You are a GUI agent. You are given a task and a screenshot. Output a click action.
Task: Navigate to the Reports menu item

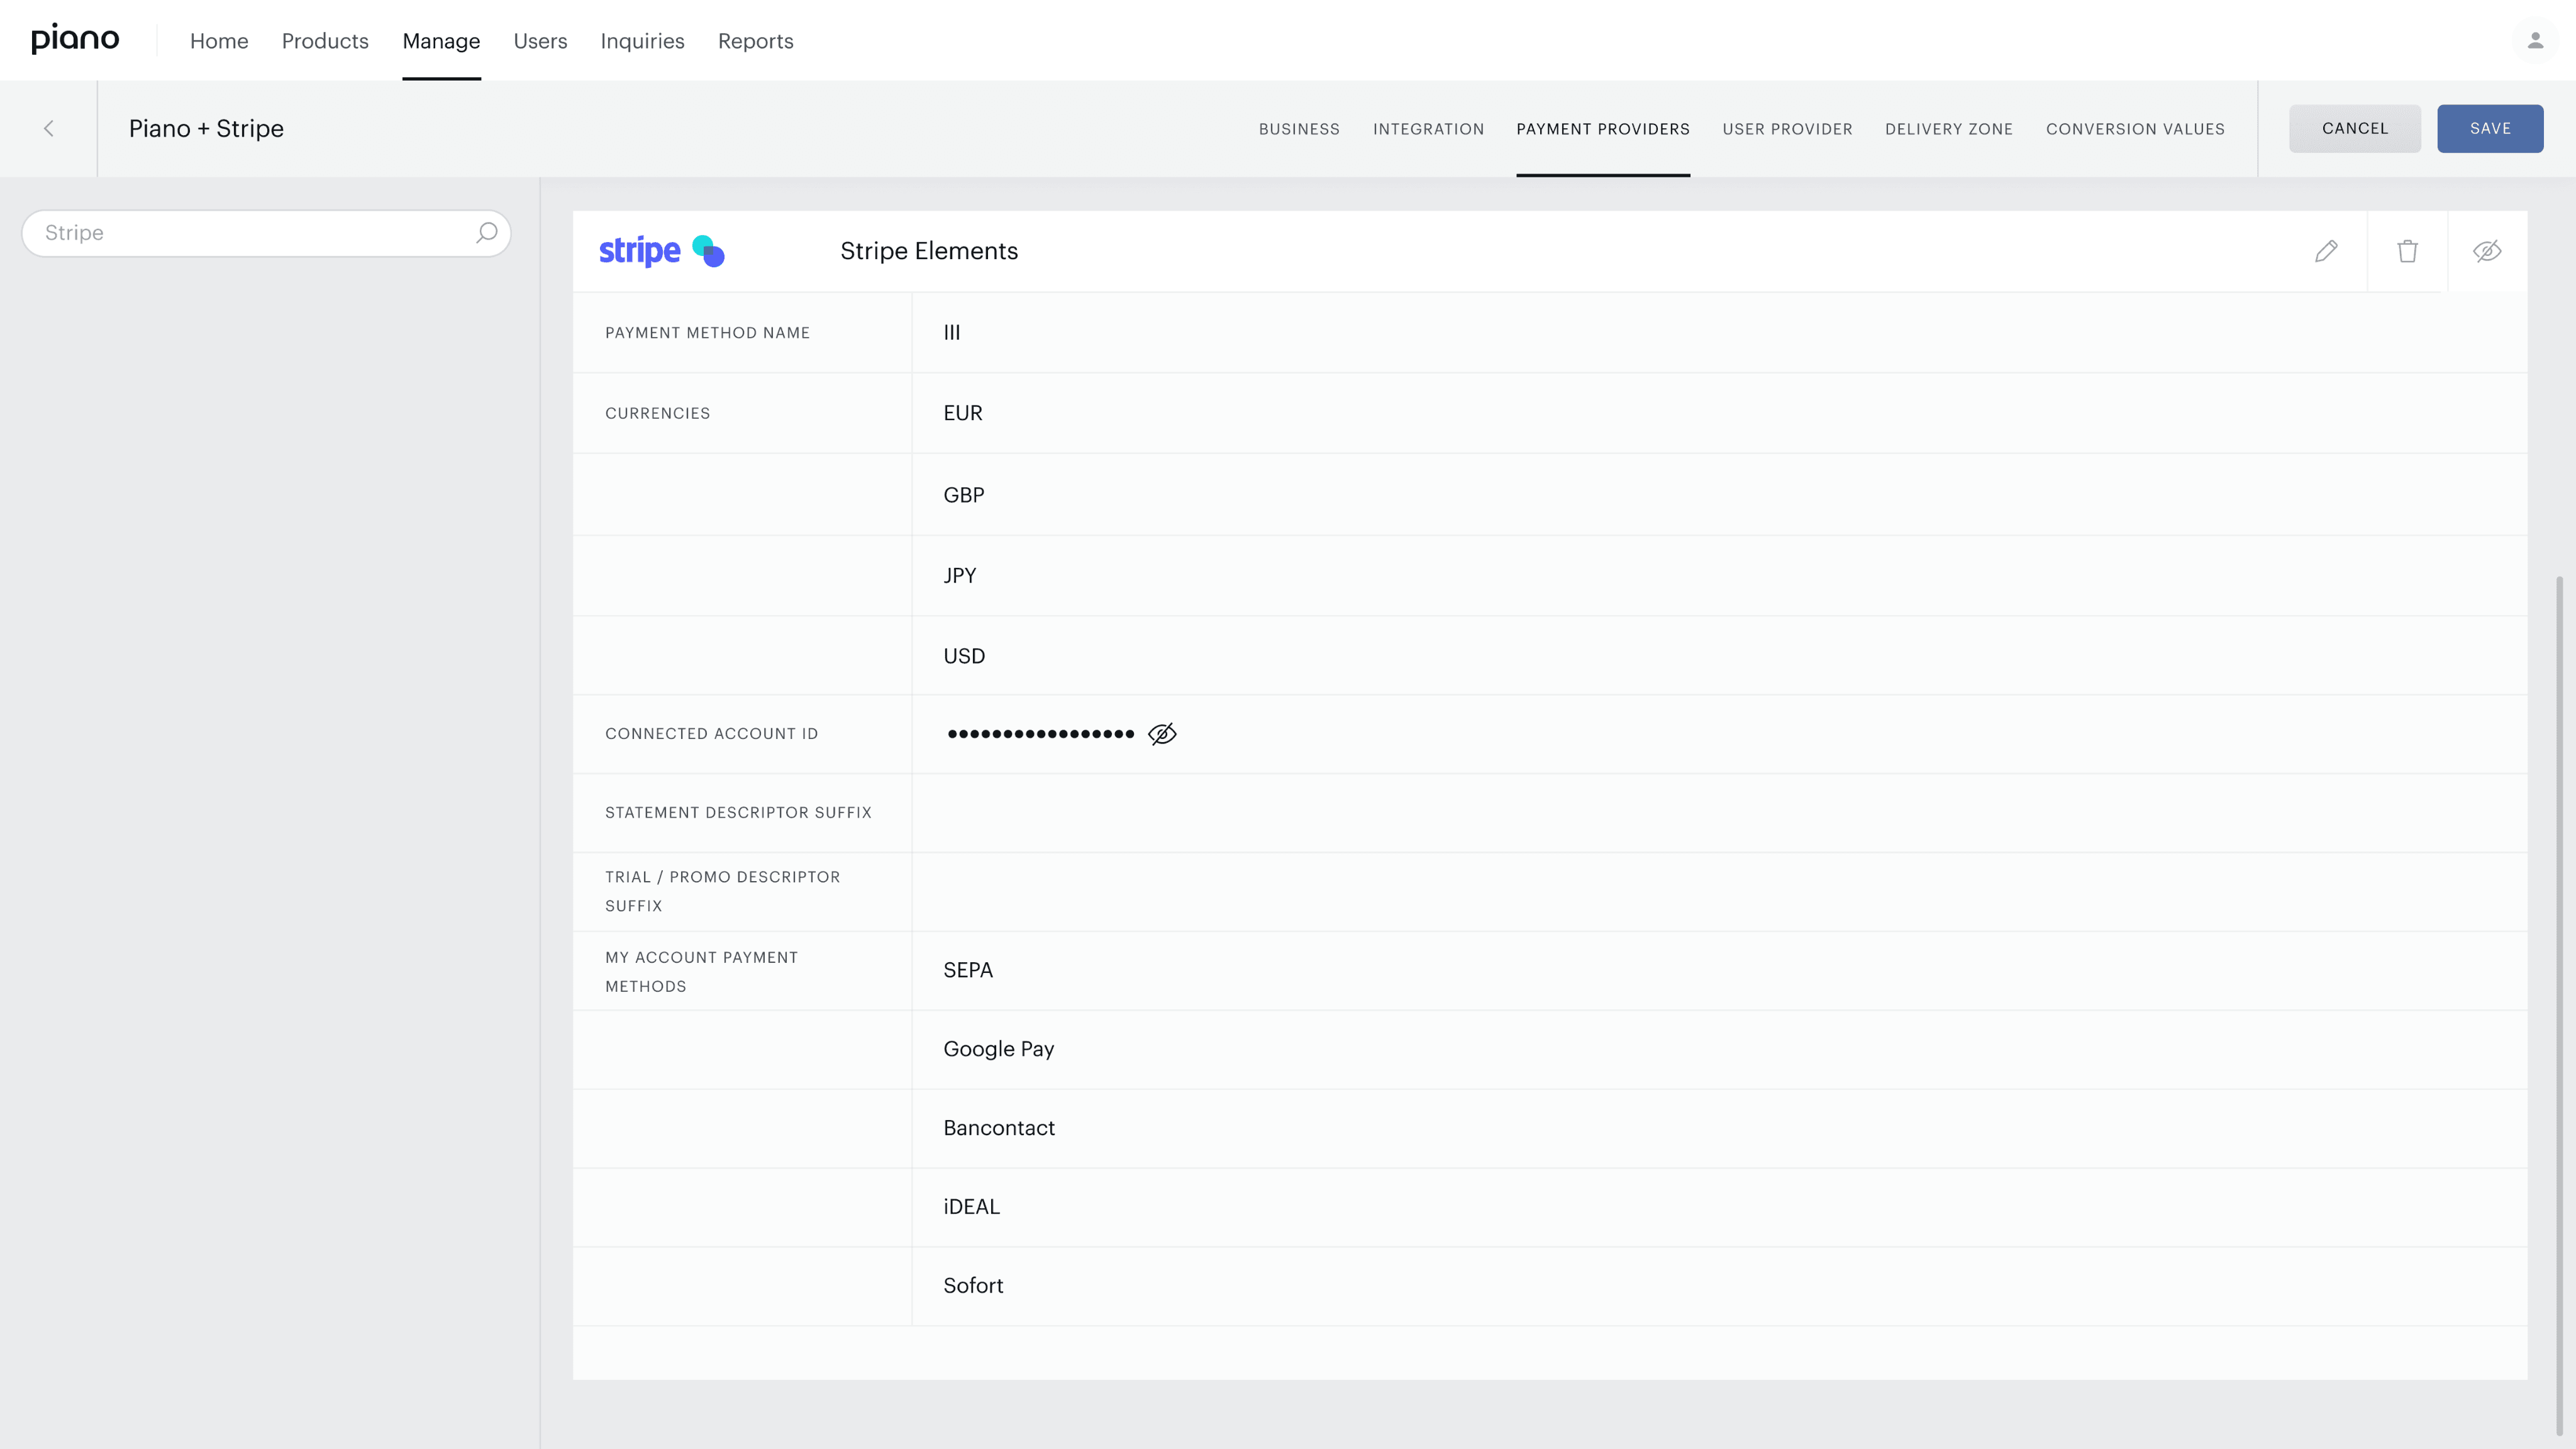pyautogui.click(x=755, y=41)
